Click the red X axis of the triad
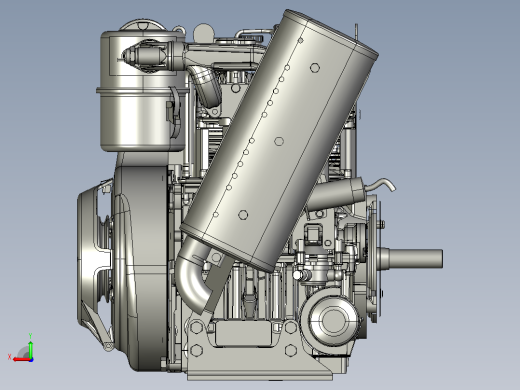Image resolution: width=520 pixels, height=390 pixels. 21,360
